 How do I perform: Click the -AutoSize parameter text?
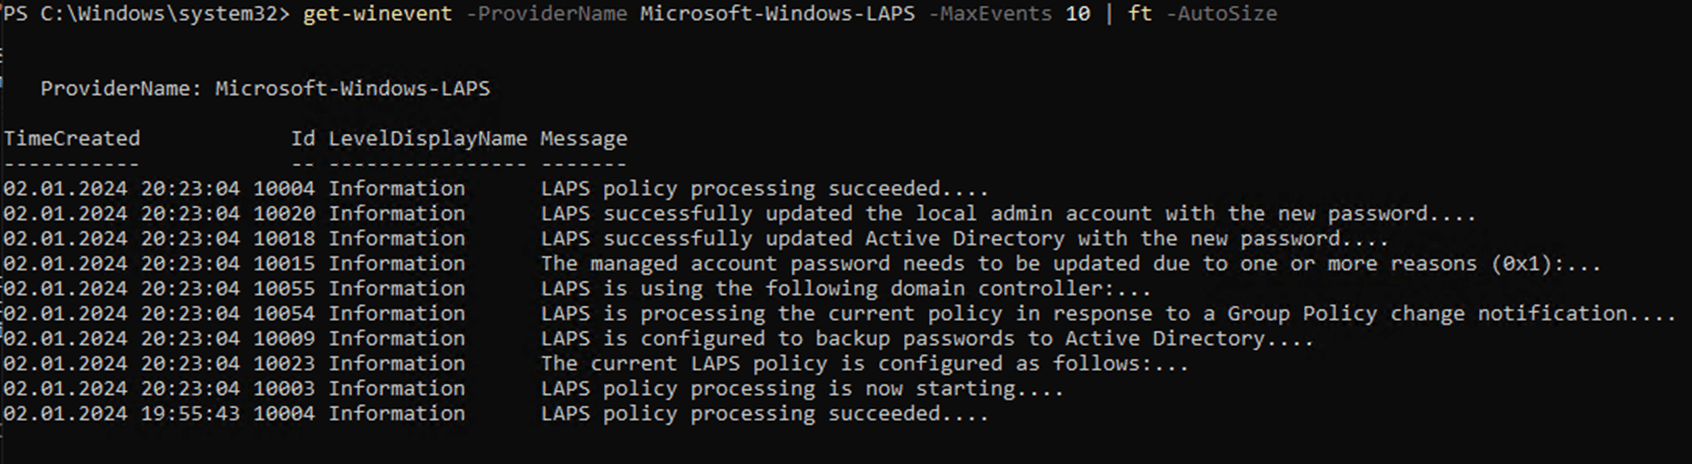click(1221, 14)
